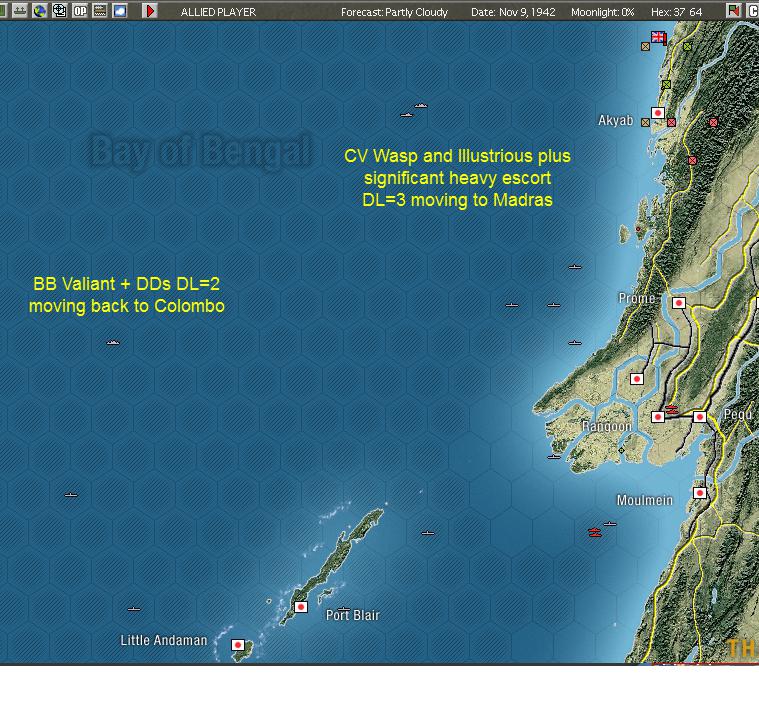This screenshot has width=759, height=716.
Task: Open the weather cloud icon
Action: tap(120, 11)
